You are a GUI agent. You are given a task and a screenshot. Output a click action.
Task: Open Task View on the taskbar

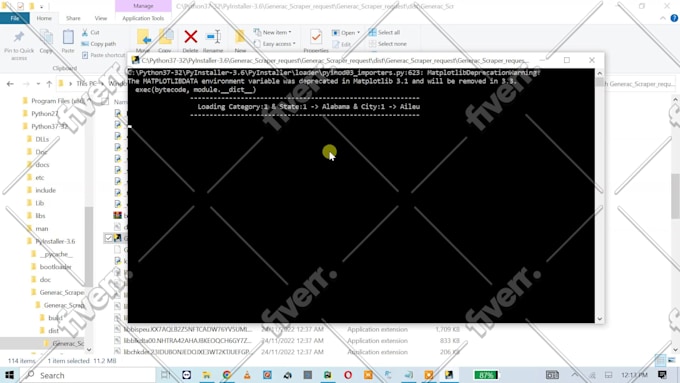(x=166, y=375)
